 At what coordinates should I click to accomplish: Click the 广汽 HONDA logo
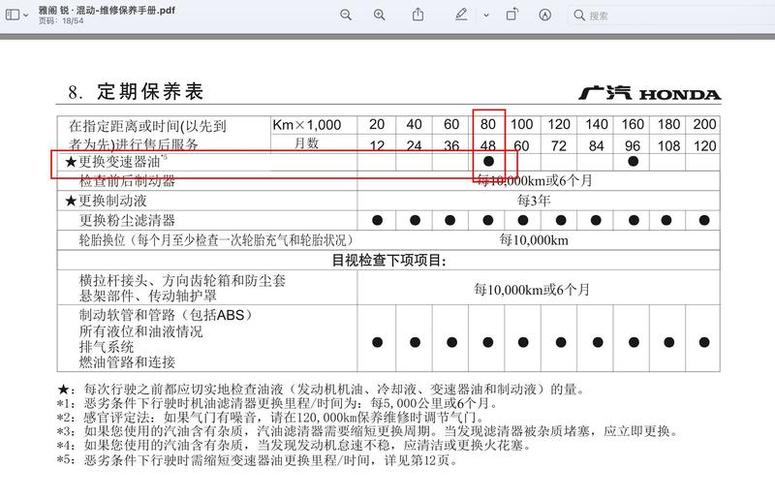[x=649, y=93]
